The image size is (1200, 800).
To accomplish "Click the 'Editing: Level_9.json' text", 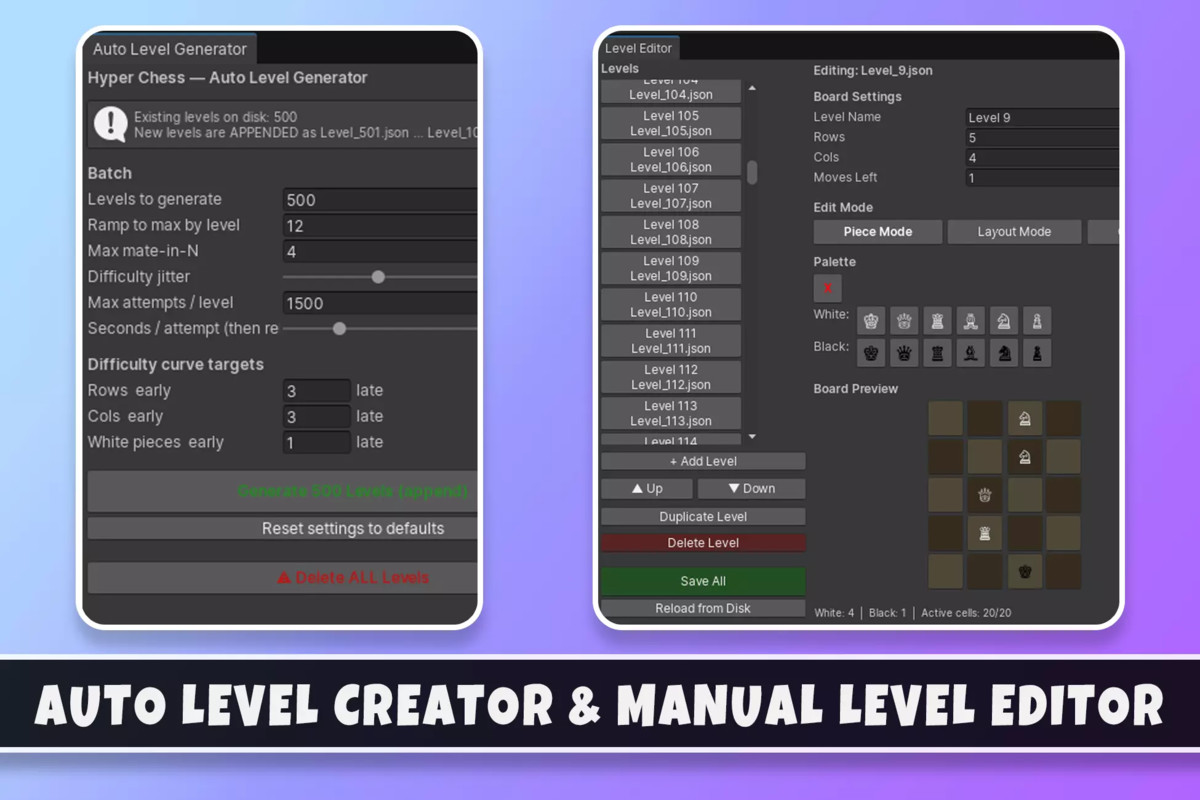I will pyautogui.click(x=873, y=71).
